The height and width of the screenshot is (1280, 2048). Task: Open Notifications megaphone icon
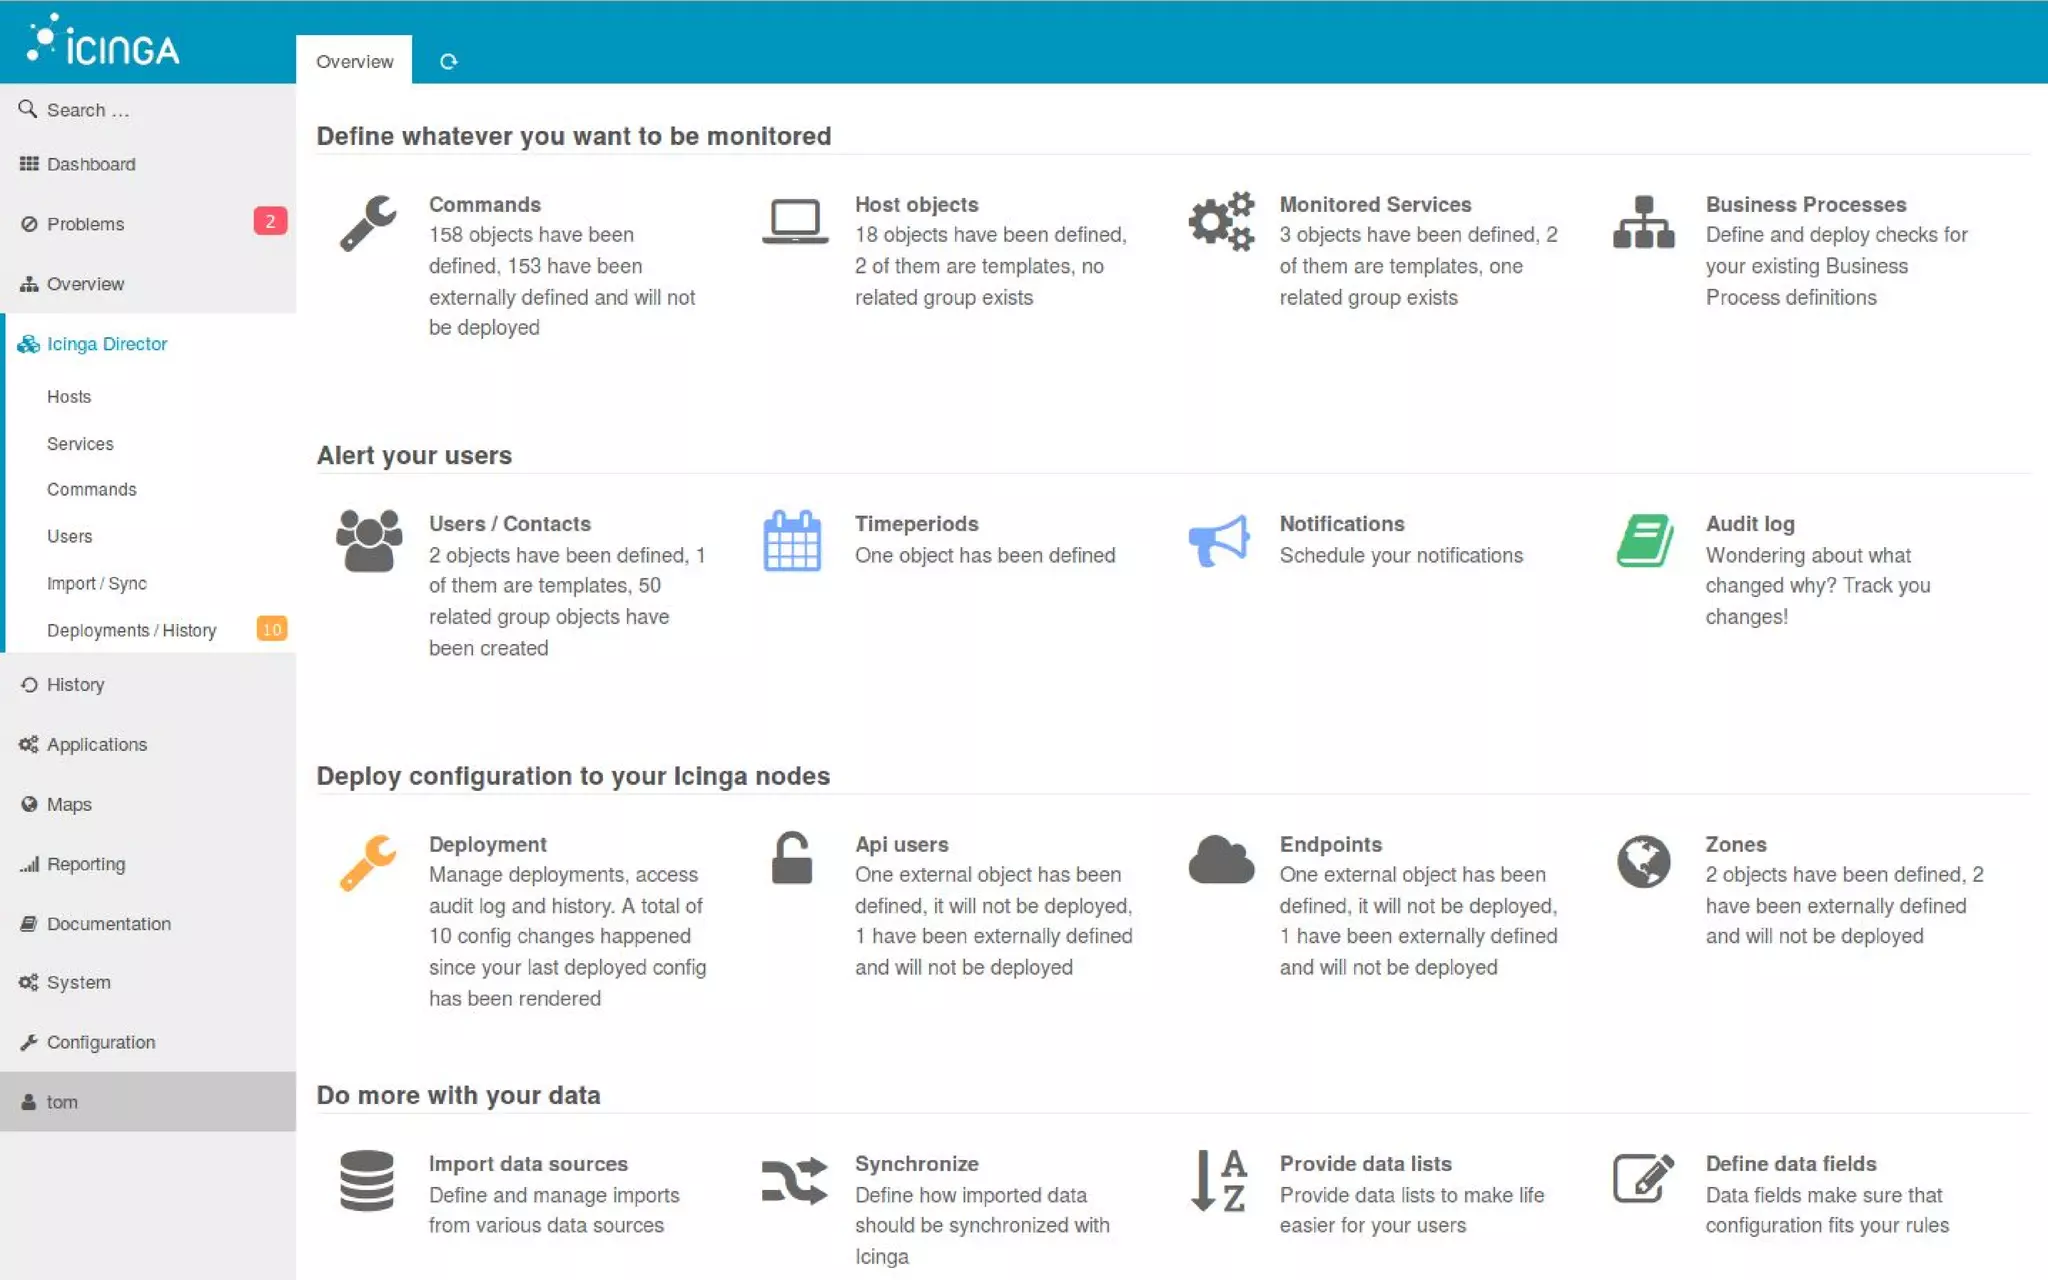coord(1219,541)
